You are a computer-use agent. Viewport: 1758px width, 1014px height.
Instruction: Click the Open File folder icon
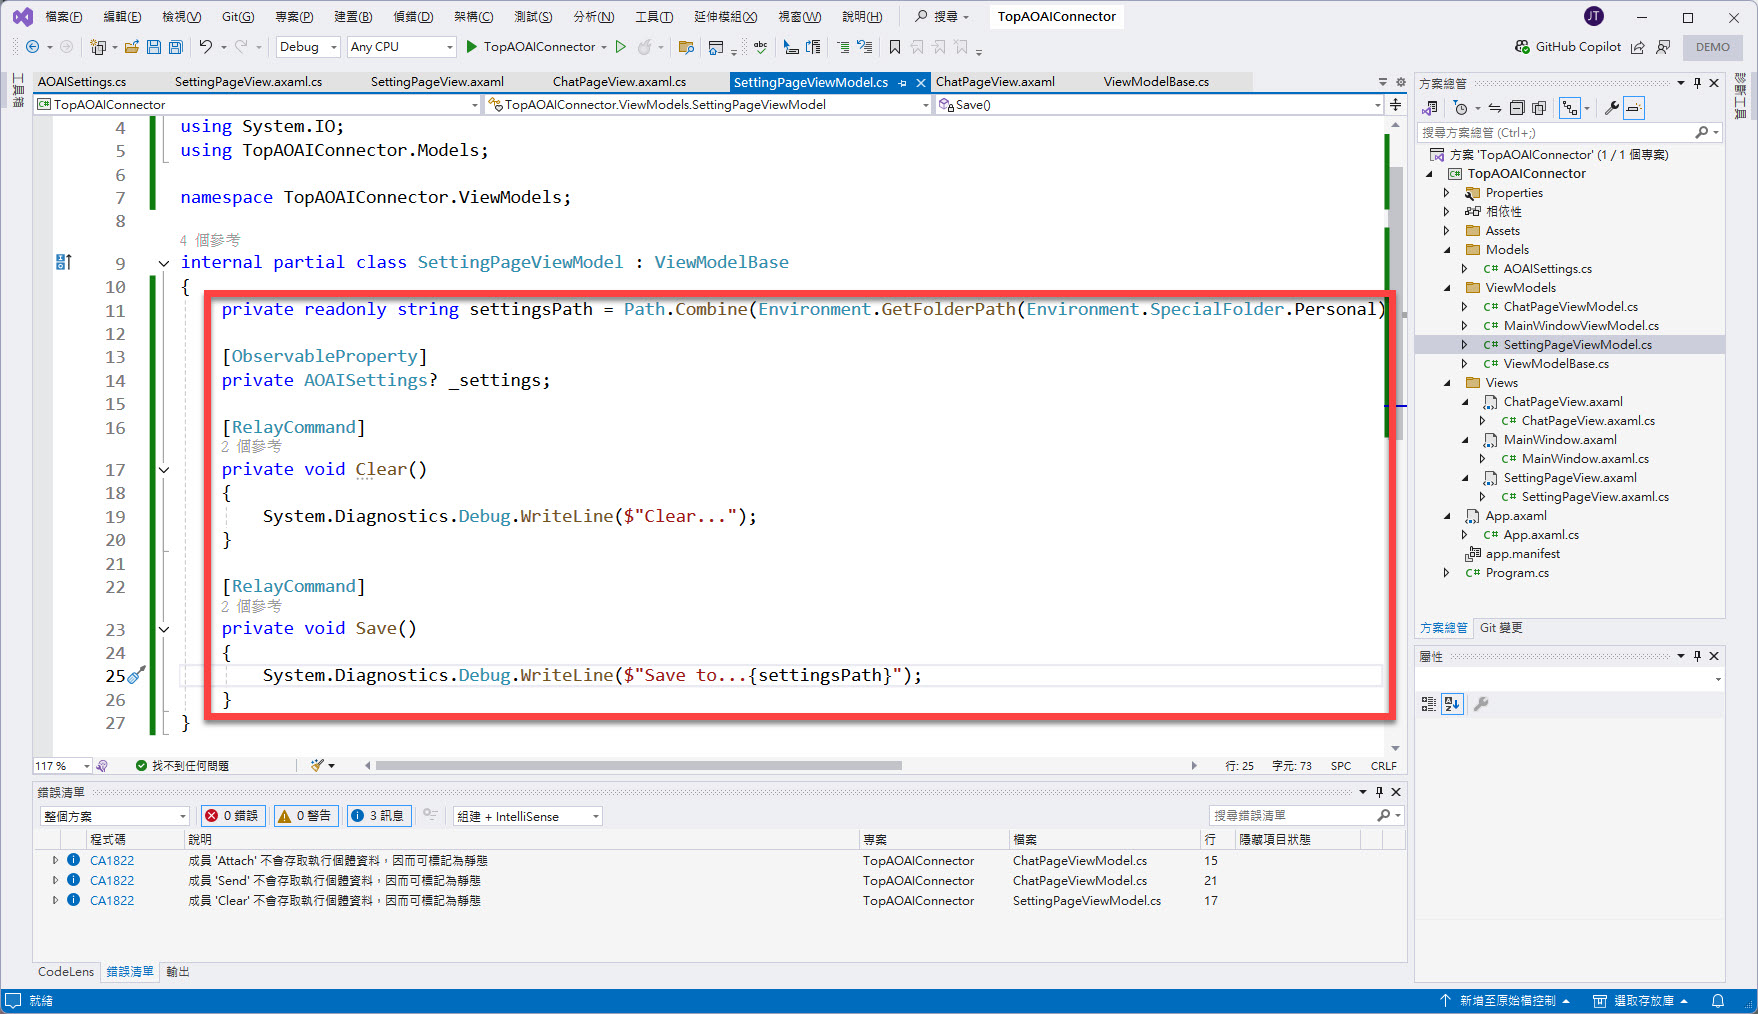point(131,47)
